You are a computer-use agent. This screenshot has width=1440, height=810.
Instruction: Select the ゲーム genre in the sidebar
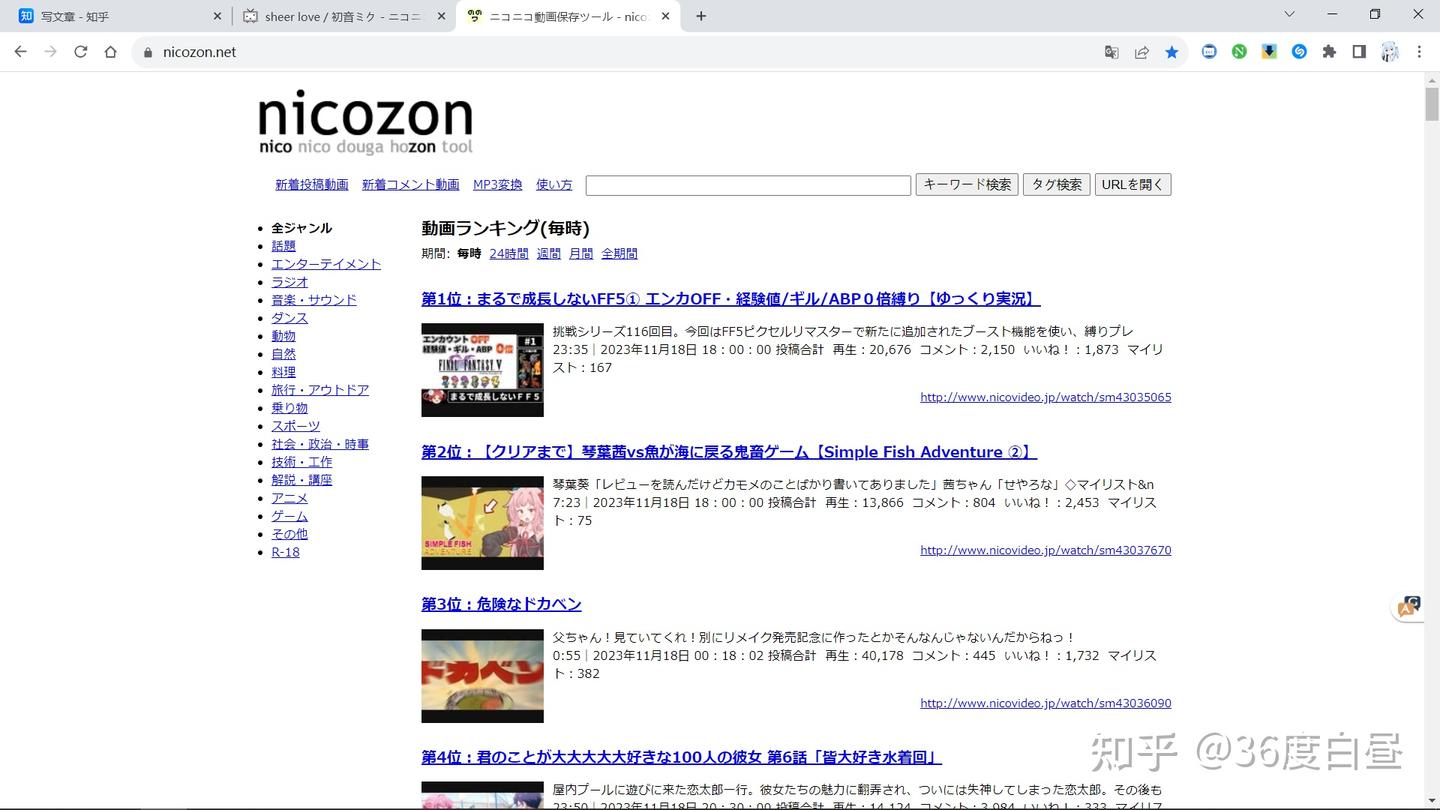pyautogui.click(x=288, y=516)
